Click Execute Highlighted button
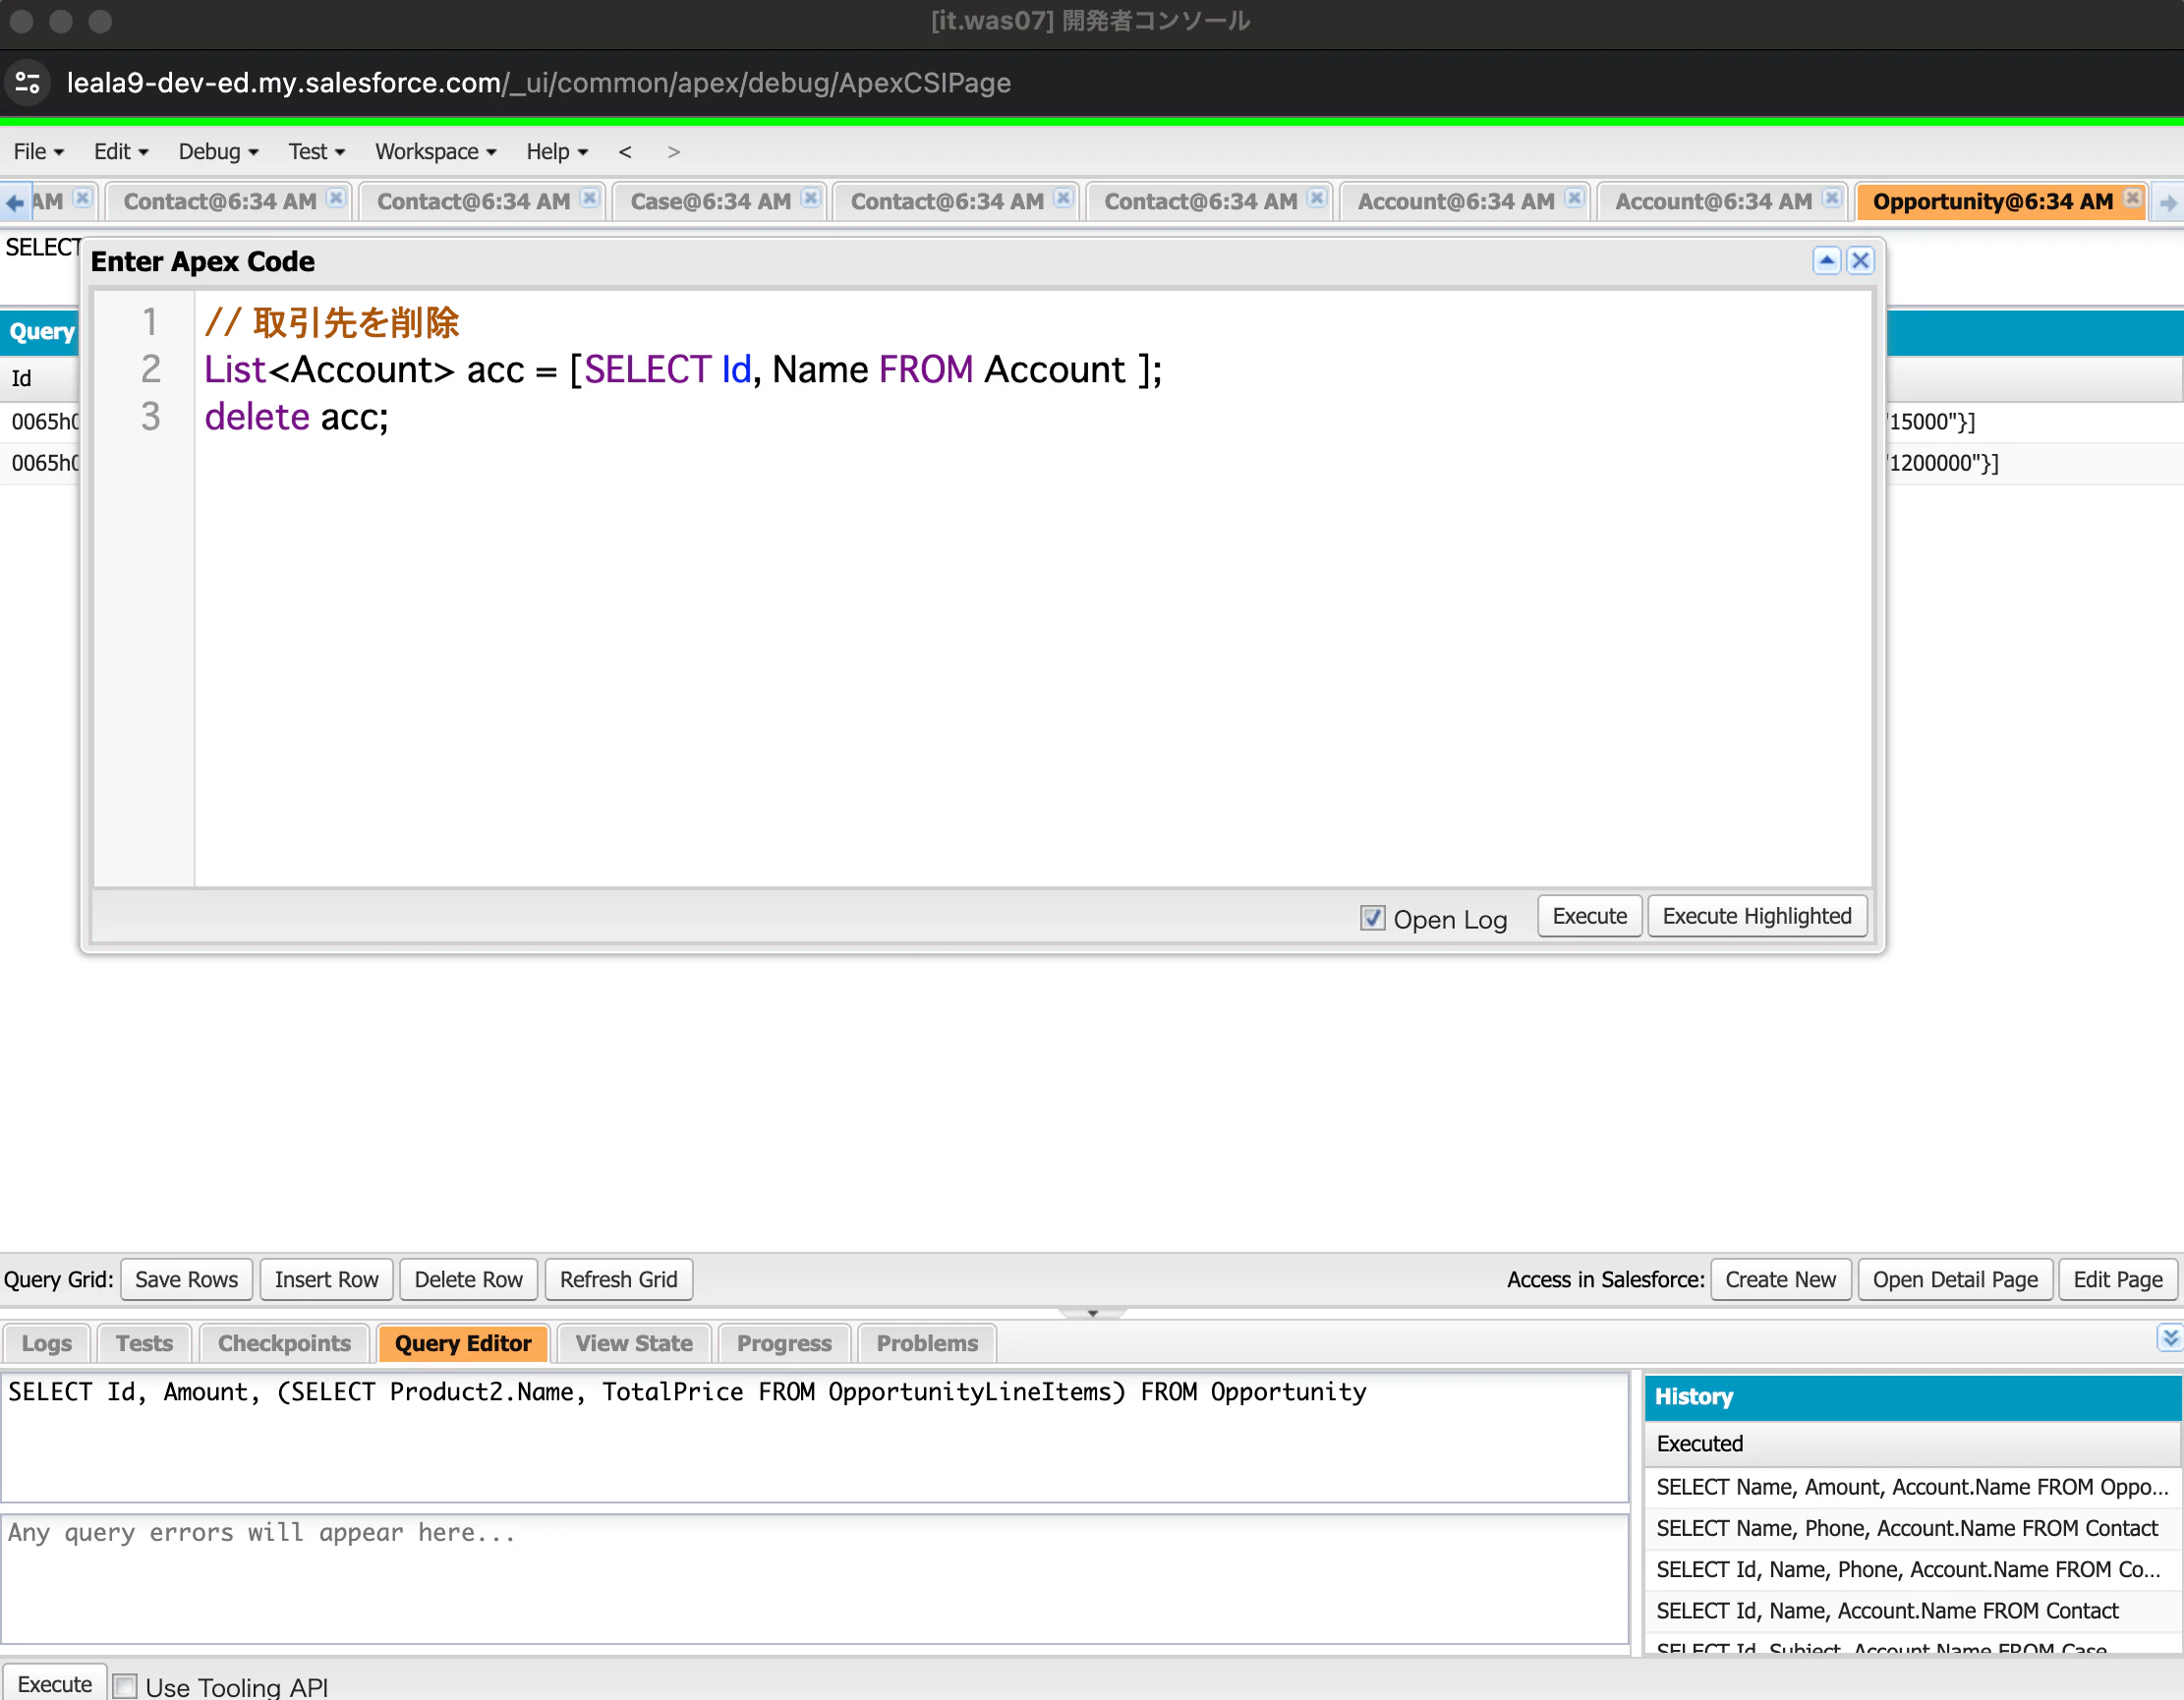2184x1700 pixels. pyautogui.click(x=1756, y=916)
